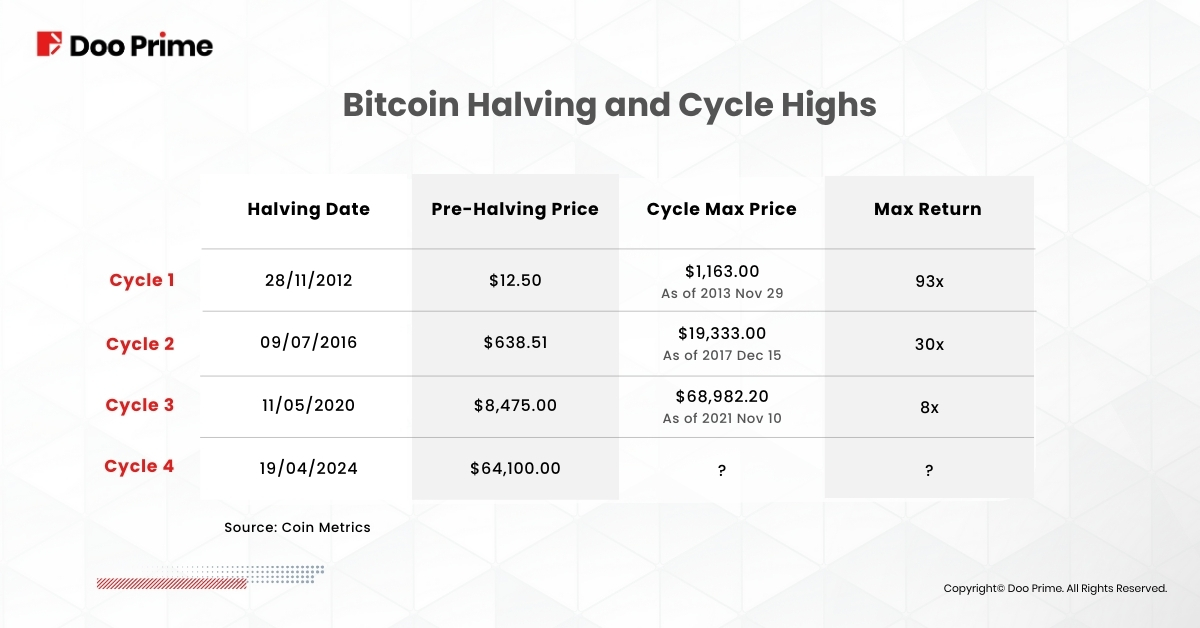The width and height of the screenshot is (1200, 628).
Task: Click the Source: Coin Metrics text
Action: pyautogui.click(x=297, y=527)
